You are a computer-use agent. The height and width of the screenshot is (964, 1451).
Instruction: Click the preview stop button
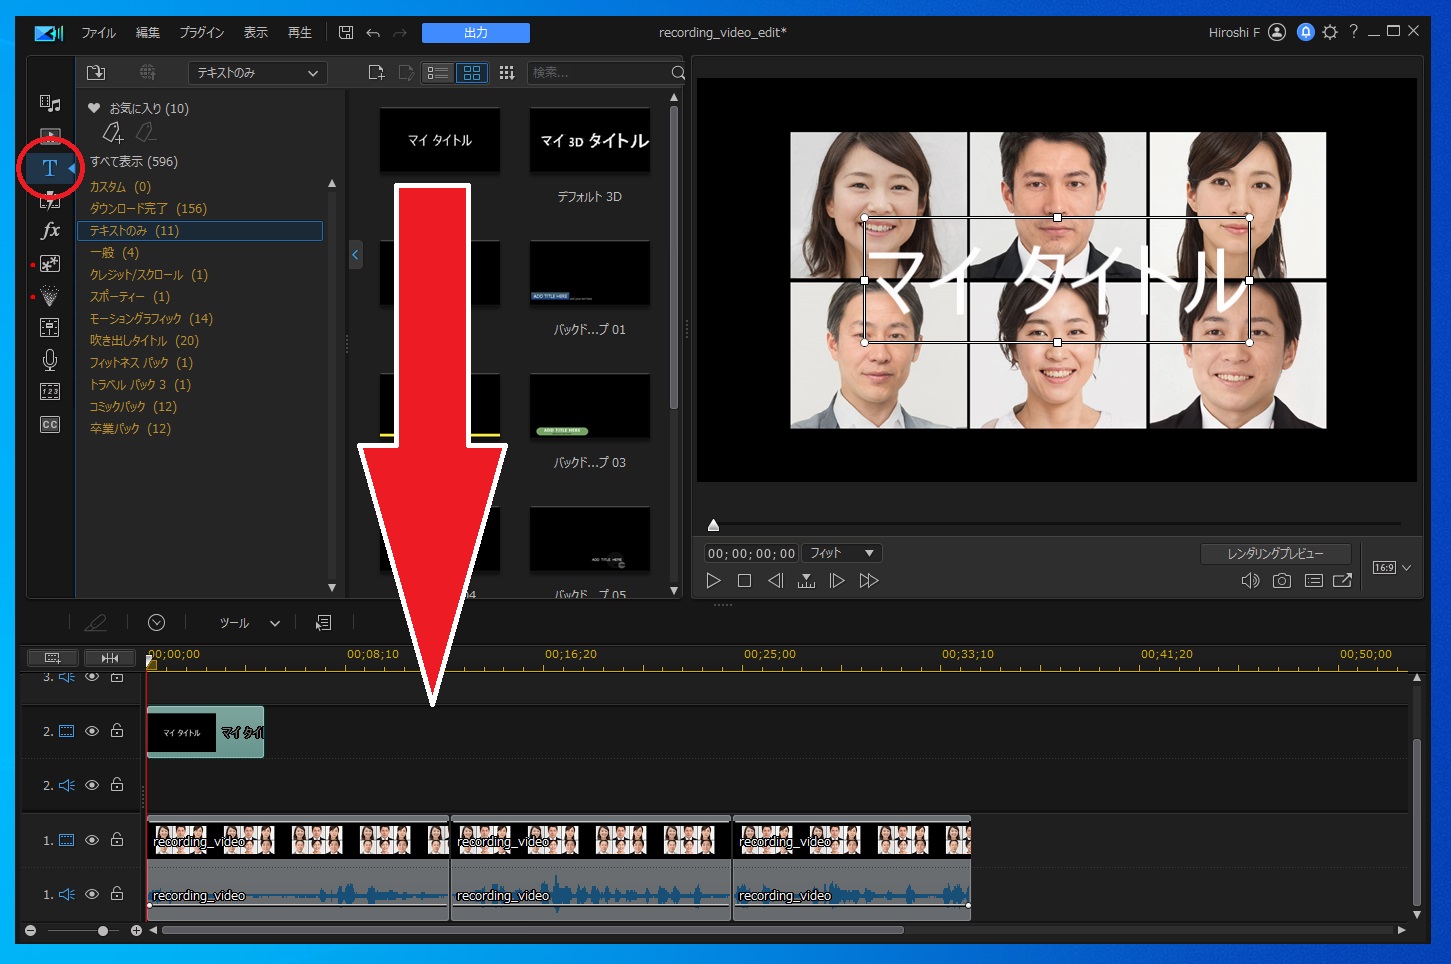click(x=744, y=580)
